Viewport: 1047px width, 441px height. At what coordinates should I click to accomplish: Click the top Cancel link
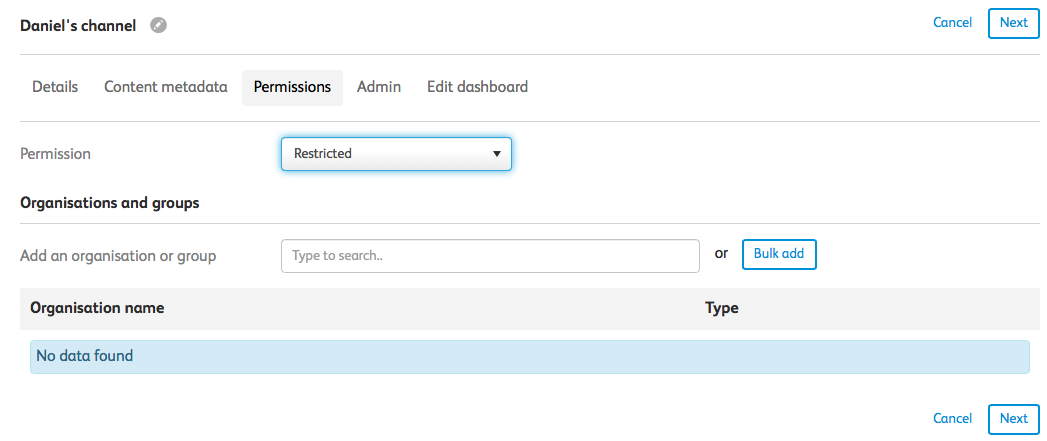pyautogui.click(x=952, y=22)
